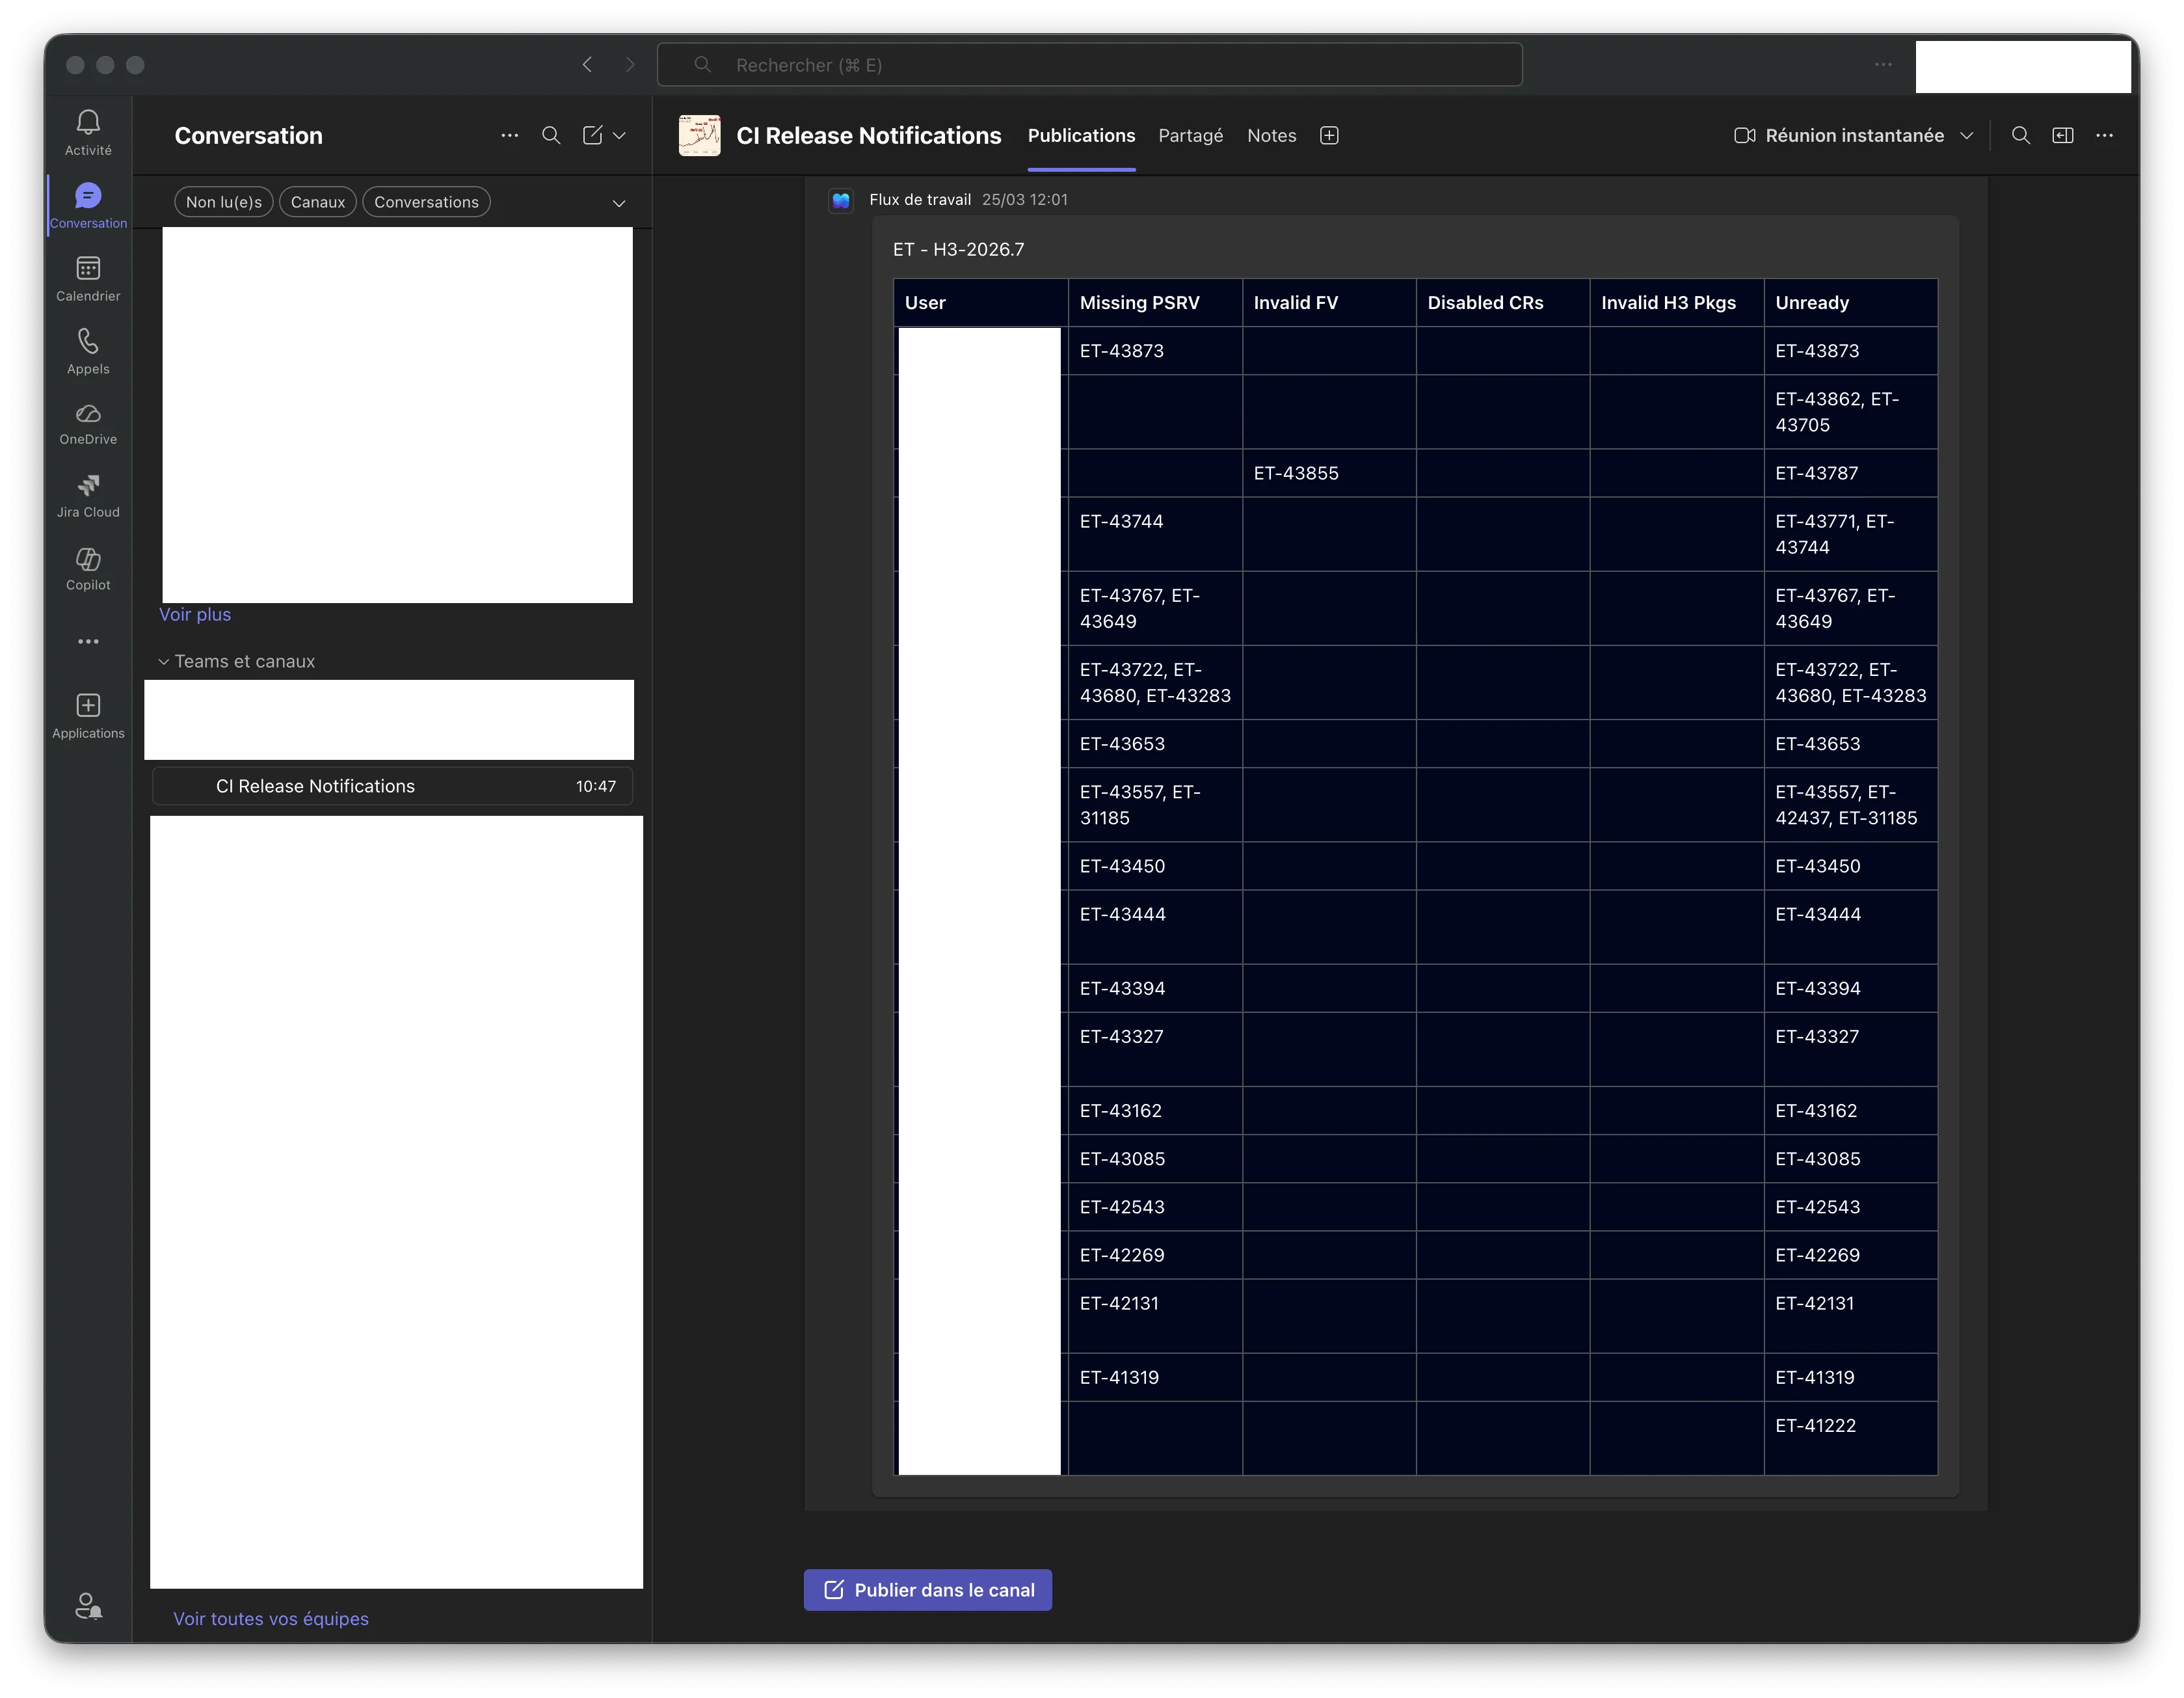Open the Calendrier app

[x=88, y=278]
